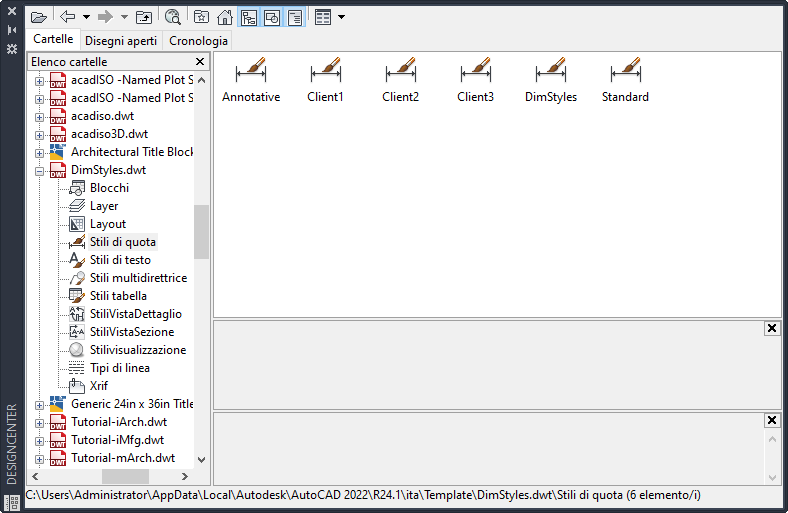
Task: Toggle DesignCenter auto-hide
Action: (x=12, y=30)
